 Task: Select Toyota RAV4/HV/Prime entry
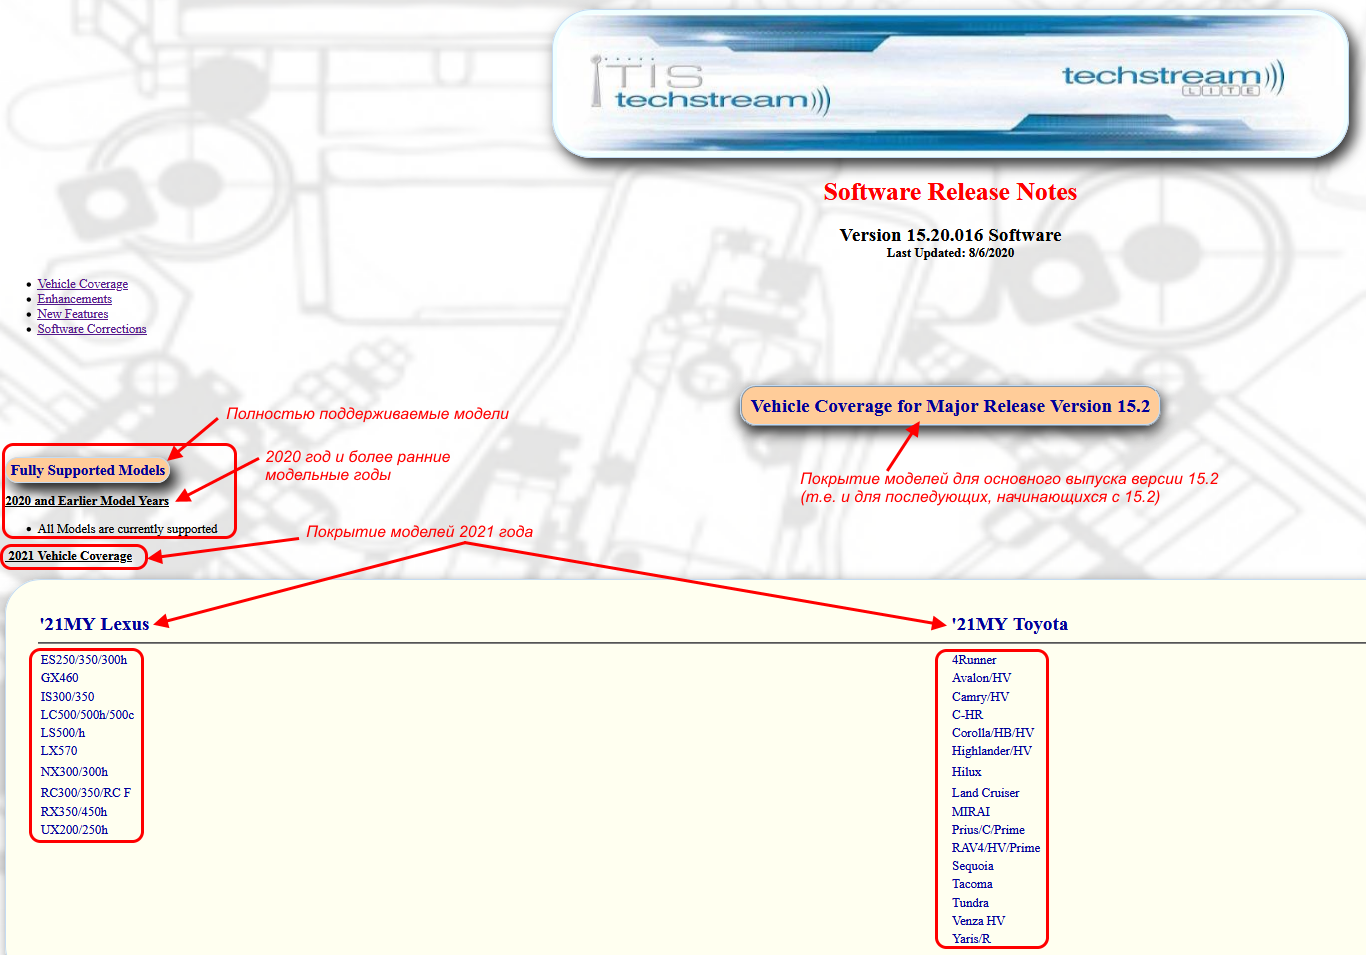tap(996, 848)
